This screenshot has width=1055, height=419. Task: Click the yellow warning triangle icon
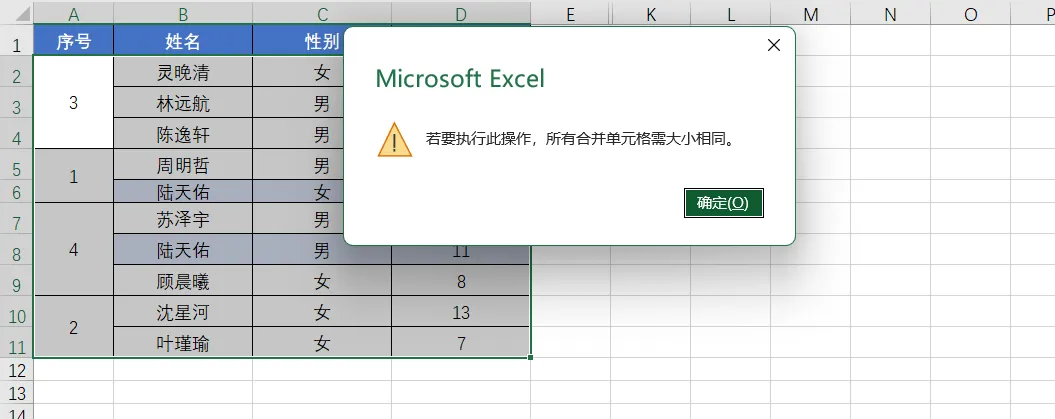[395, 140]
